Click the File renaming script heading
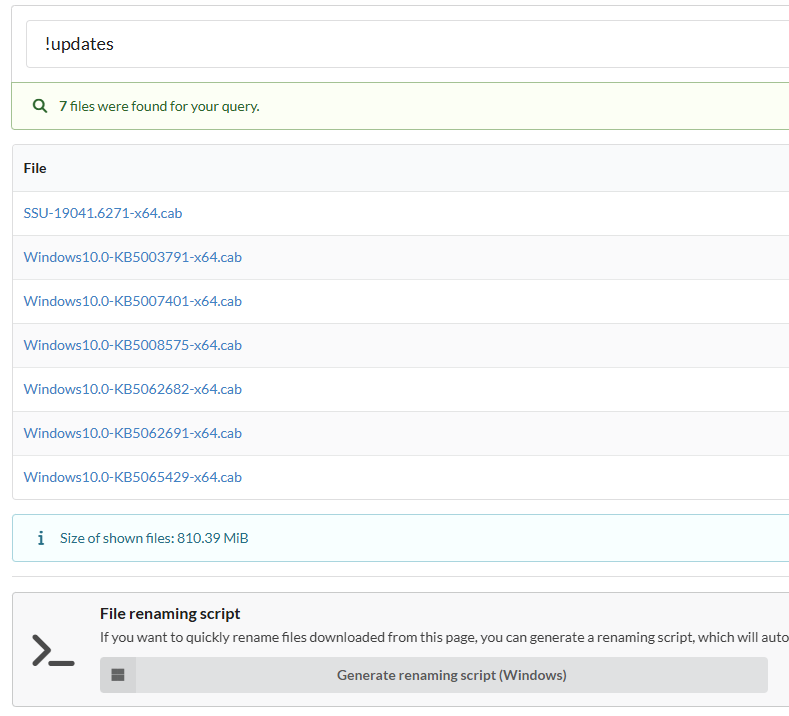Screen dimensions: 789x716 point(170,614)
